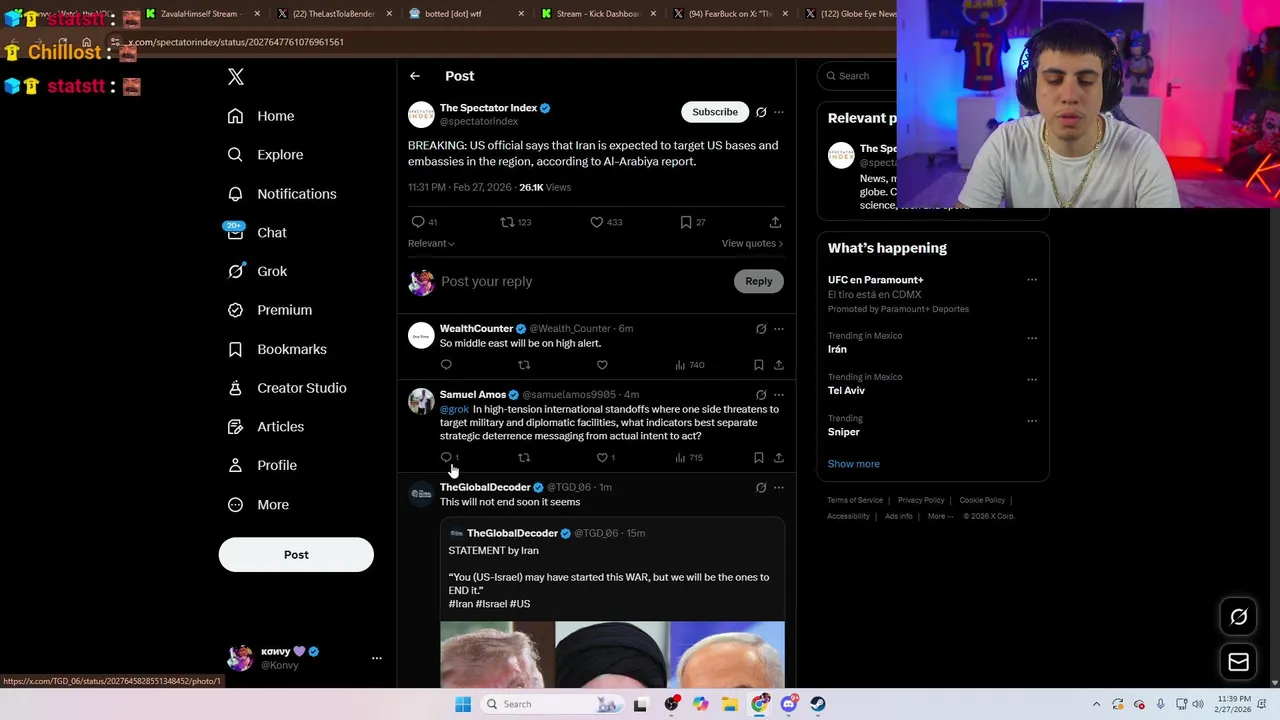Click Show more under What's happening

[853, 464]
